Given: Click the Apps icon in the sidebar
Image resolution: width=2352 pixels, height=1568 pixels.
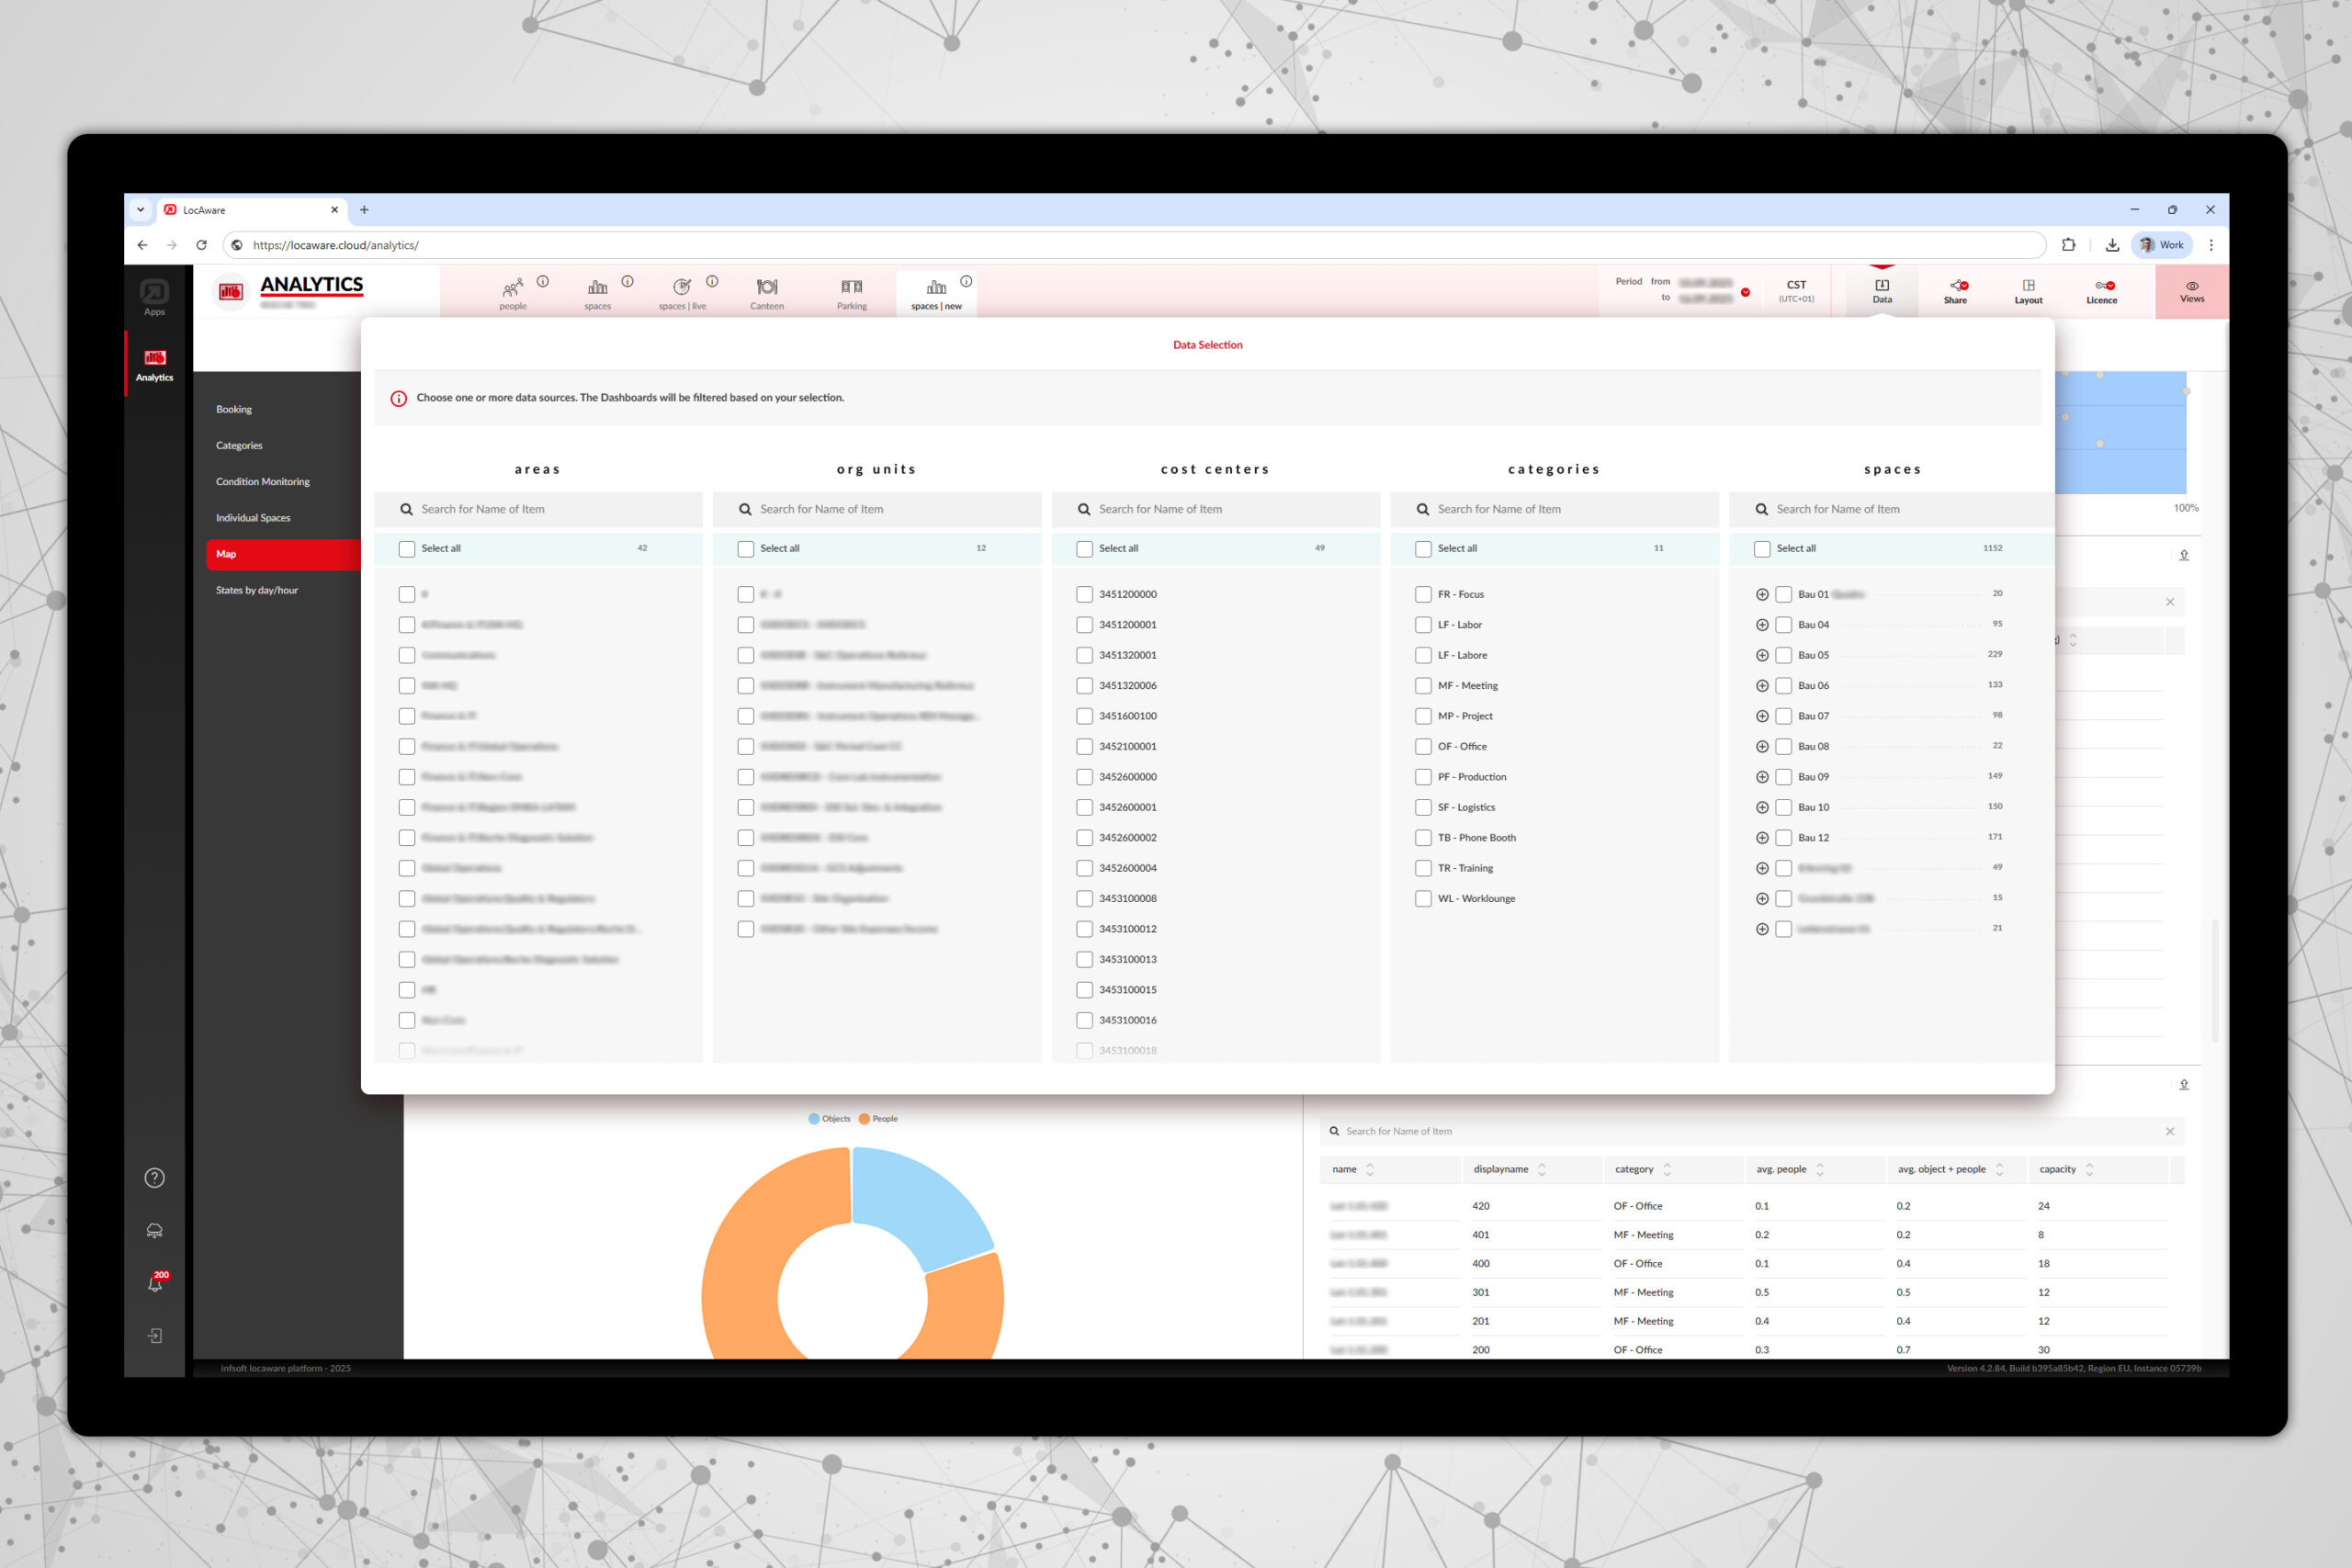Looking at the screenshot, I should (x=154, y=295).
